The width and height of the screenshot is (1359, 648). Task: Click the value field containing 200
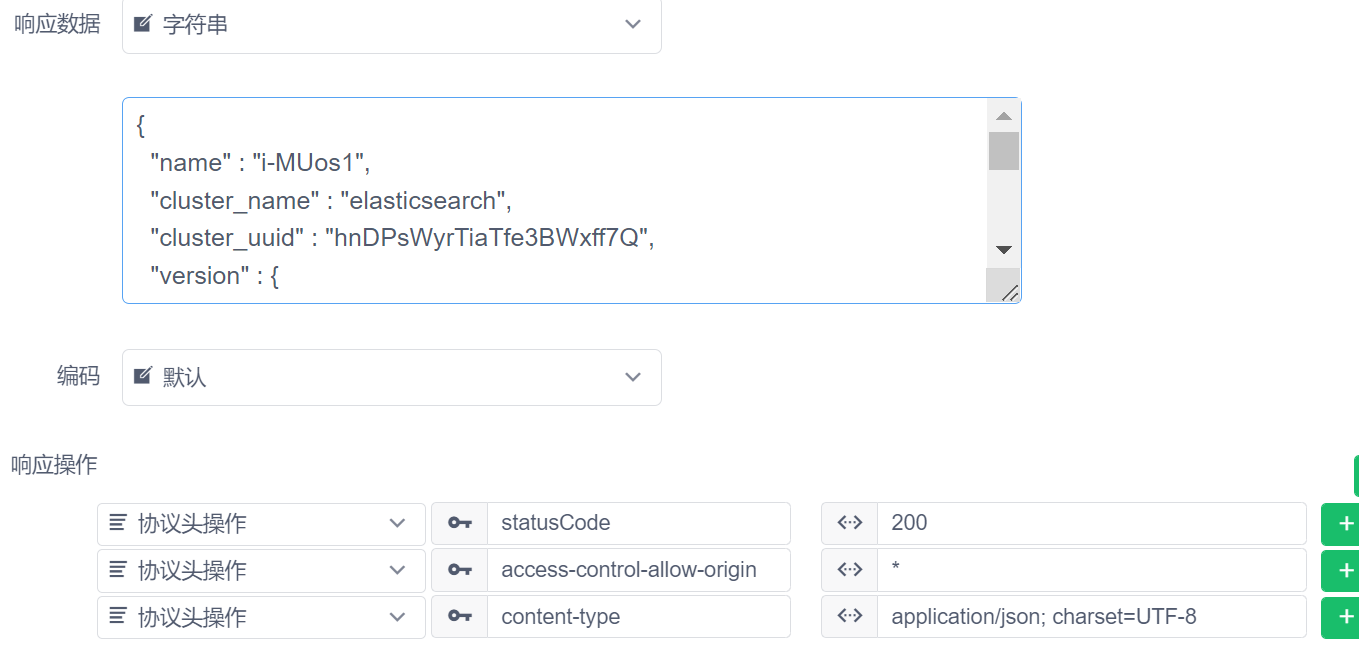pos(1090,523)
